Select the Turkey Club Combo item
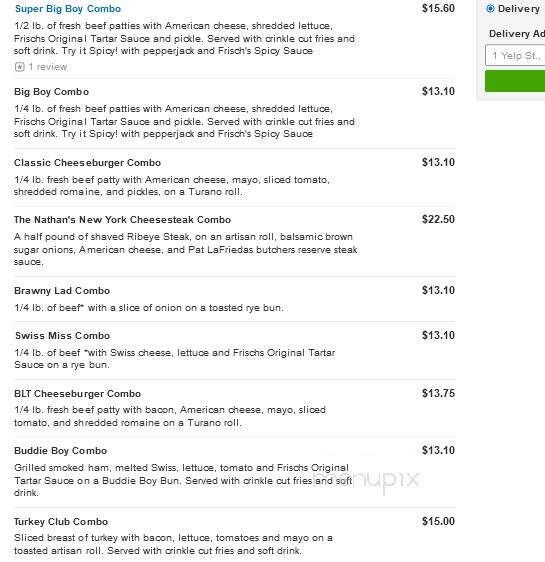This screenshot has height=562, width=545. (61, 521)
